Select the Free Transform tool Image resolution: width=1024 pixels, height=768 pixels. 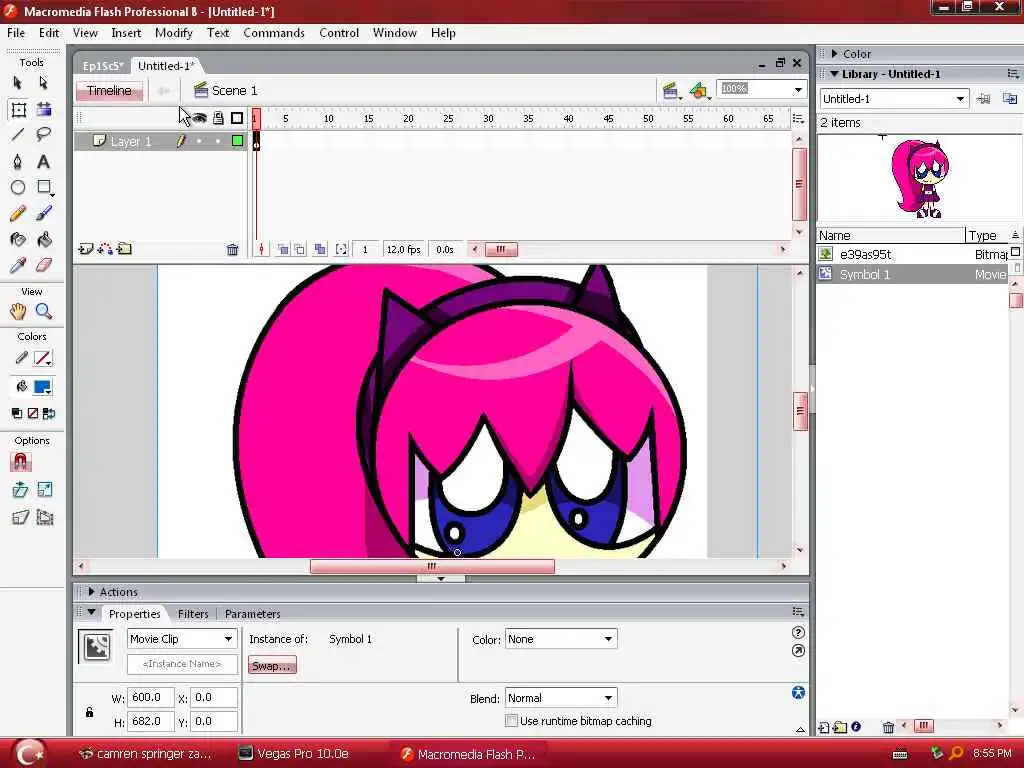click(18, 109)
